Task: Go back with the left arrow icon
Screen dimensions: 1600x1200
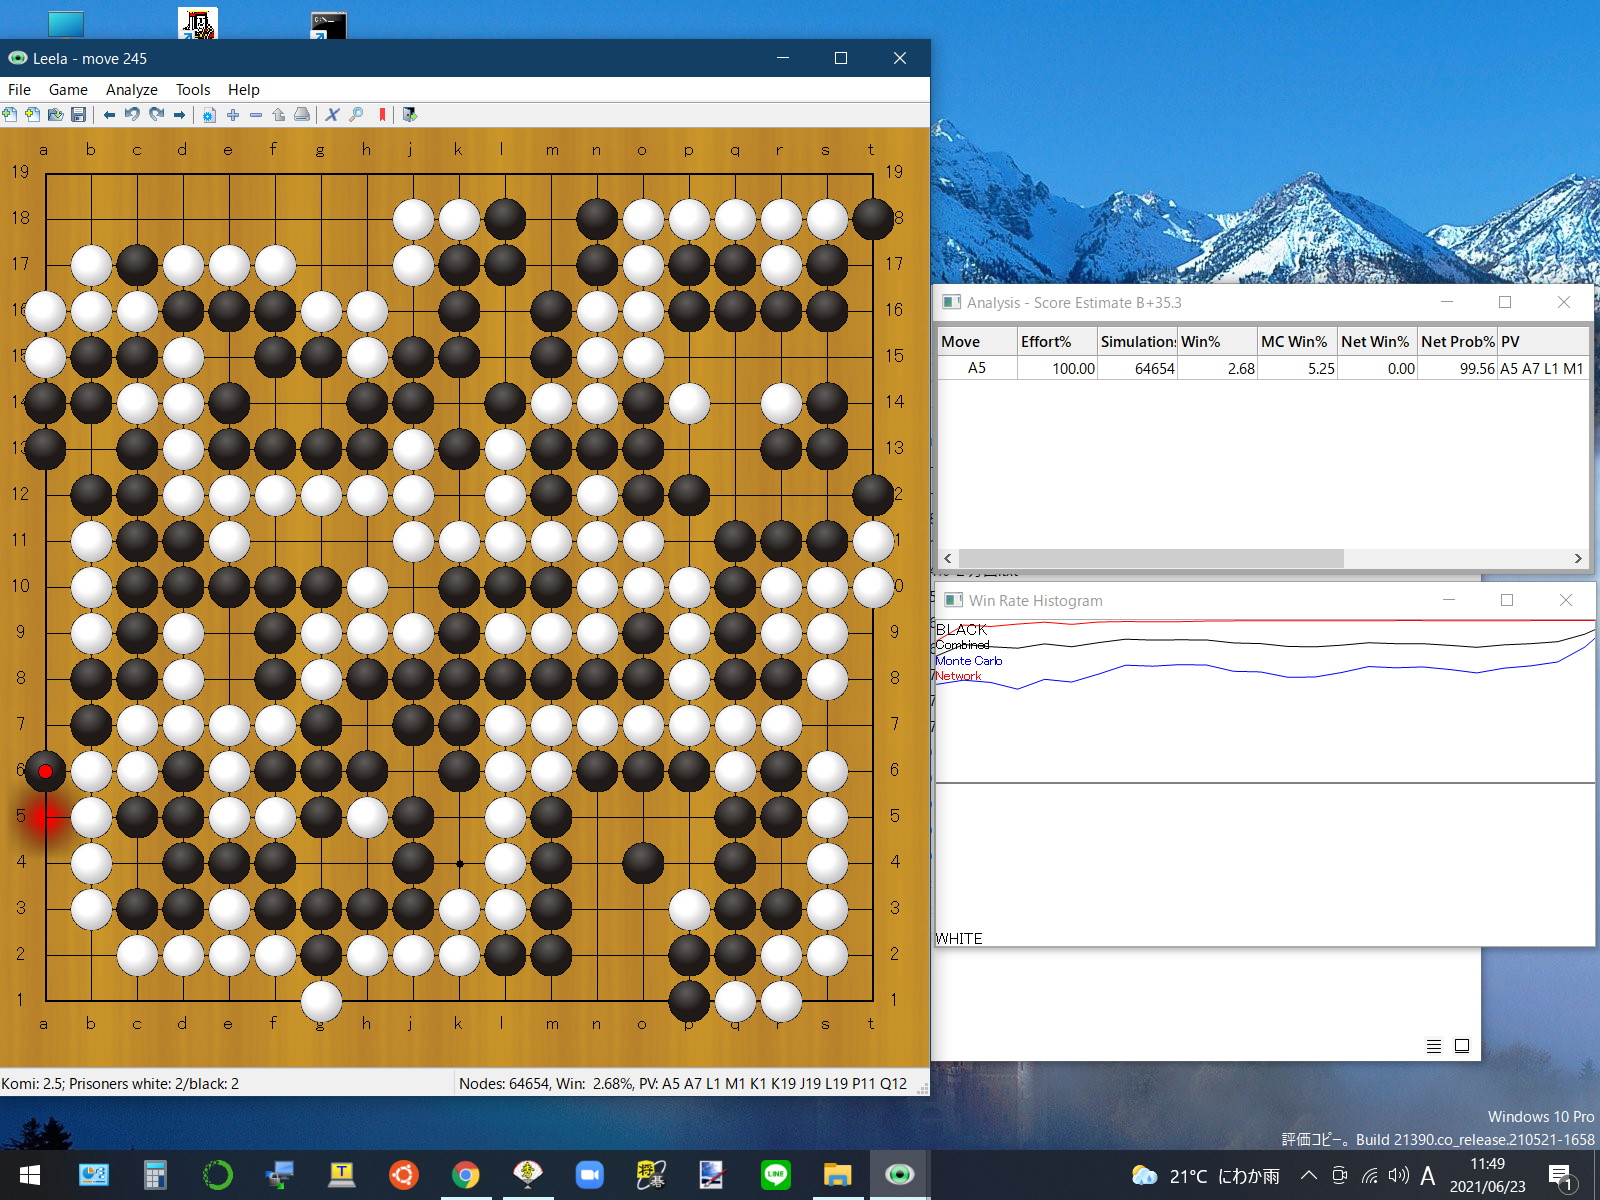Action: pos(109,115)
